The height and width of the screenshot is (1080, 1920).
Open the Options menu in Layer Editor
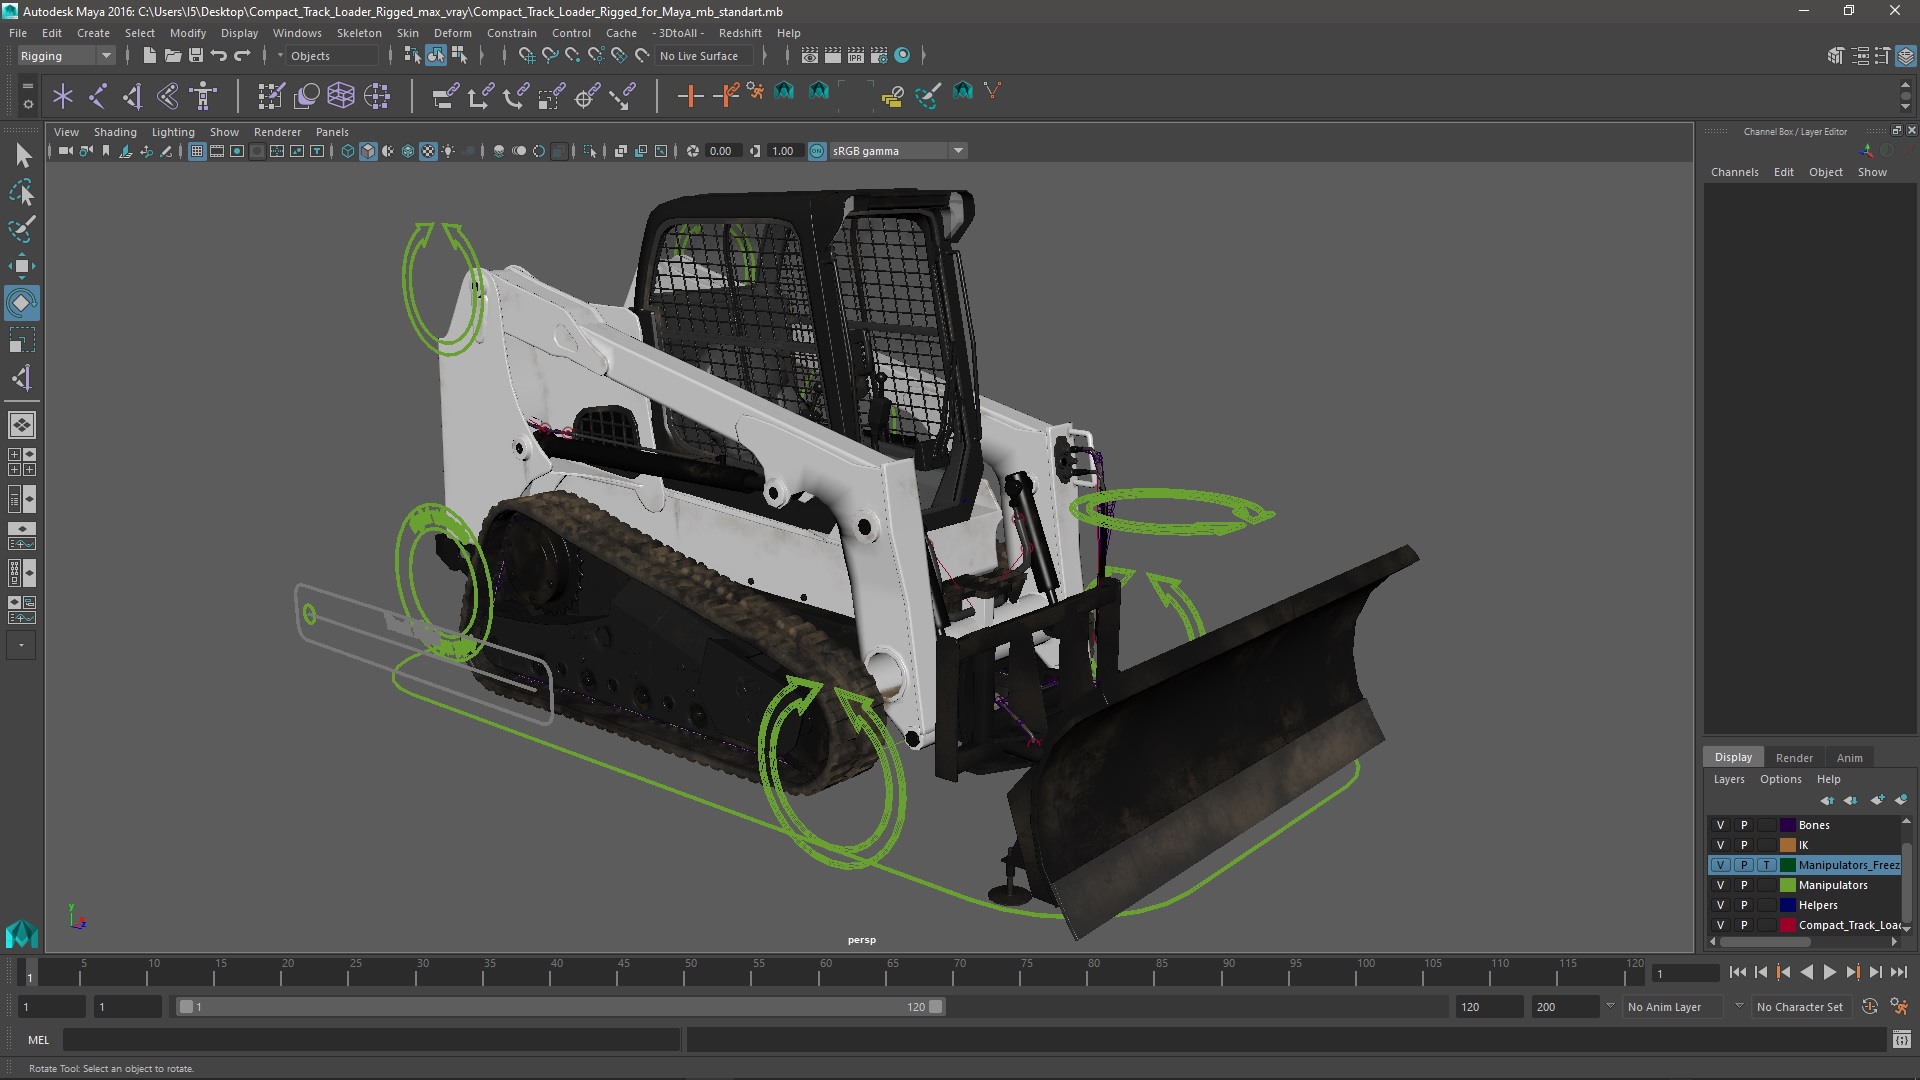pos(1781,779)
